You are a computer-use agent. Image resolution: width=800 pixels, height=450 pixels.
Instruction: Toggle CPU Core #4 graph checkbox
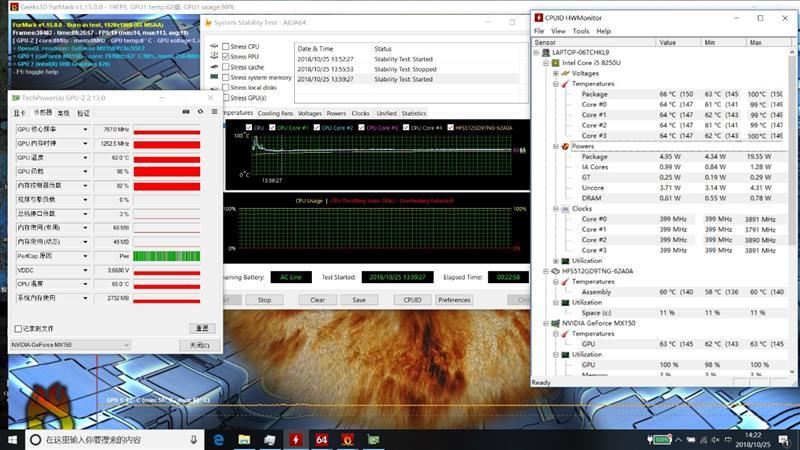(x=406, y=128)
